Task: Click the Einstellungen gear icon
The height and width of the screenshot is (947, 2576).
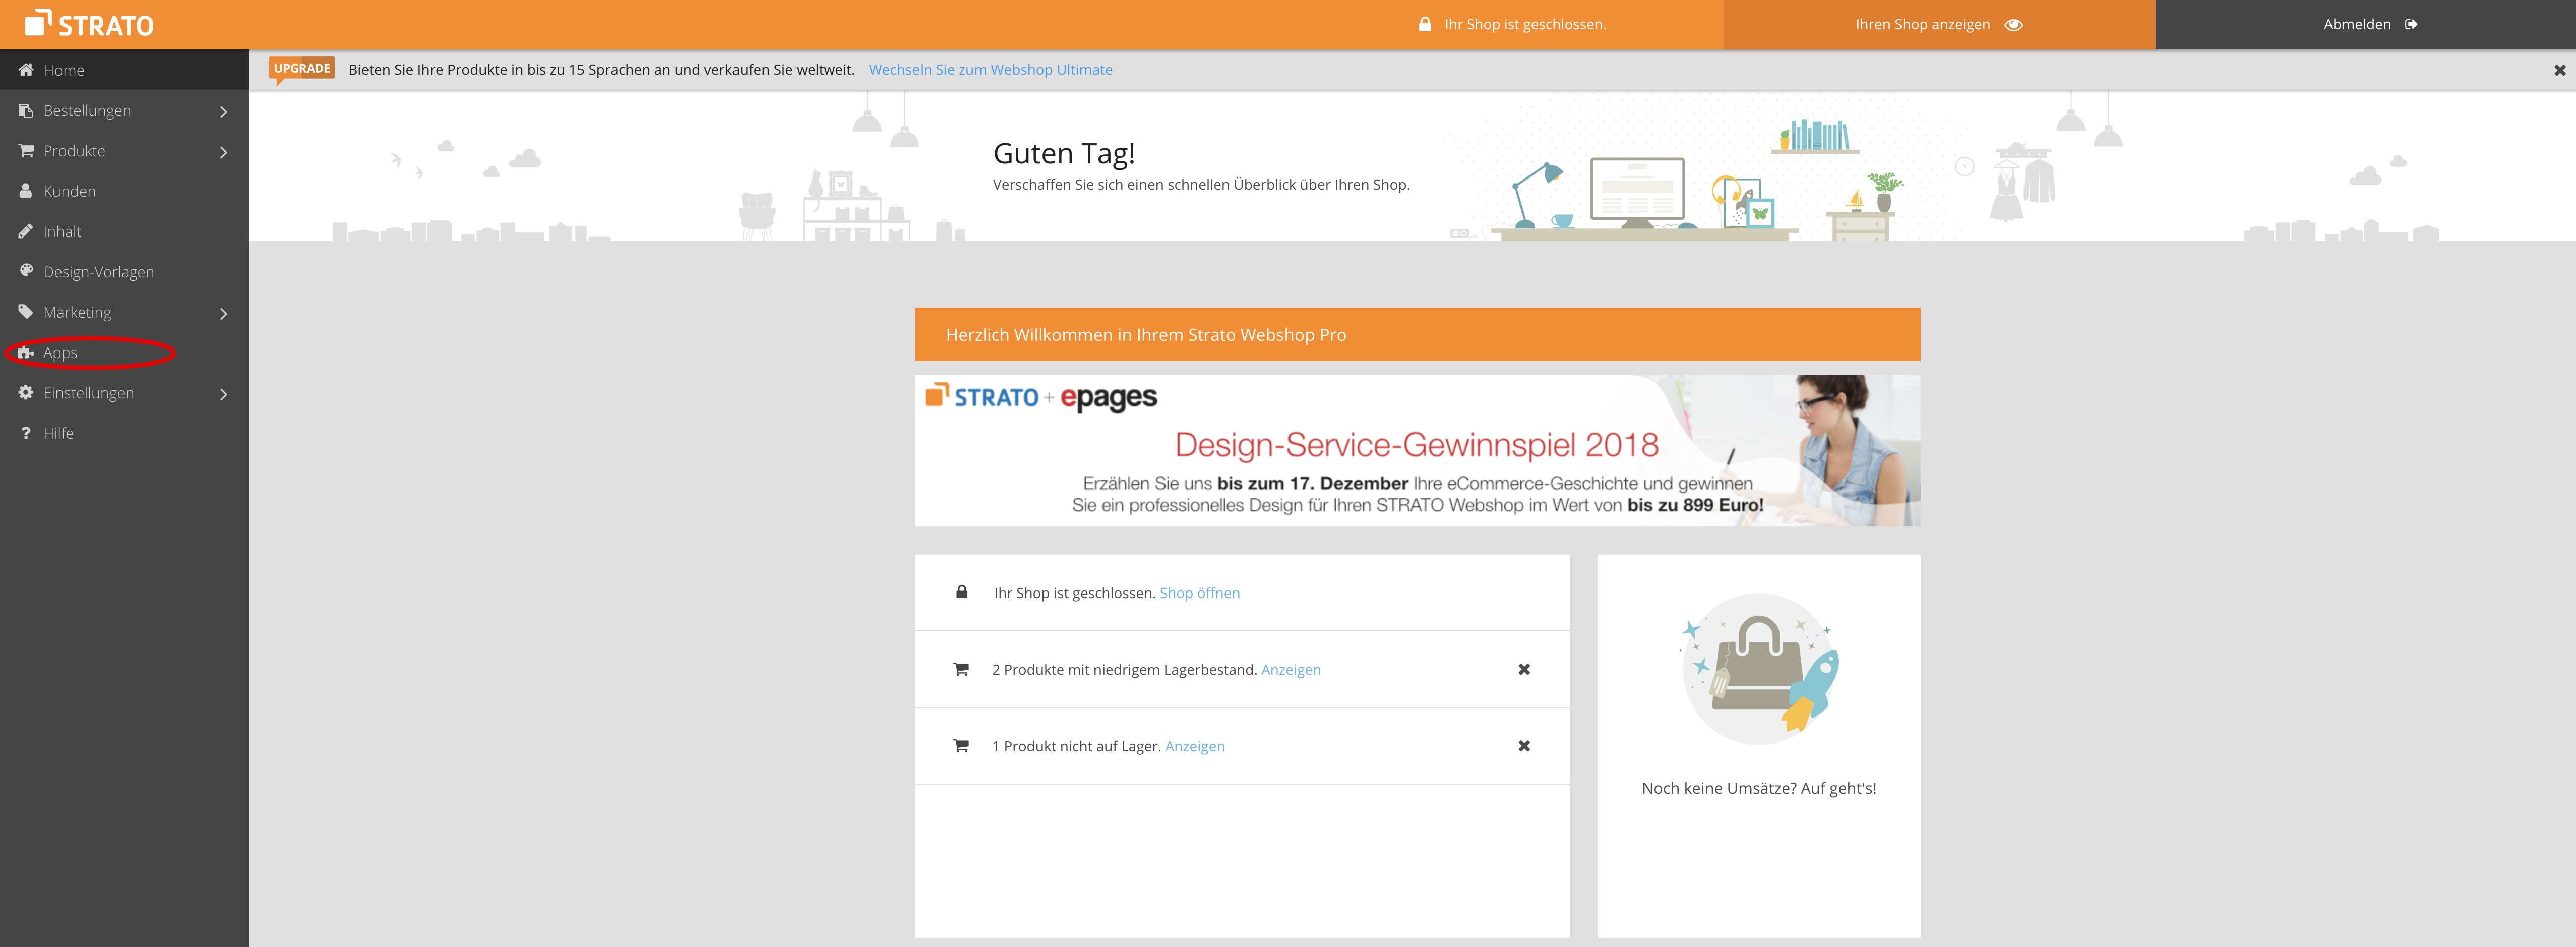Action: 26,393
